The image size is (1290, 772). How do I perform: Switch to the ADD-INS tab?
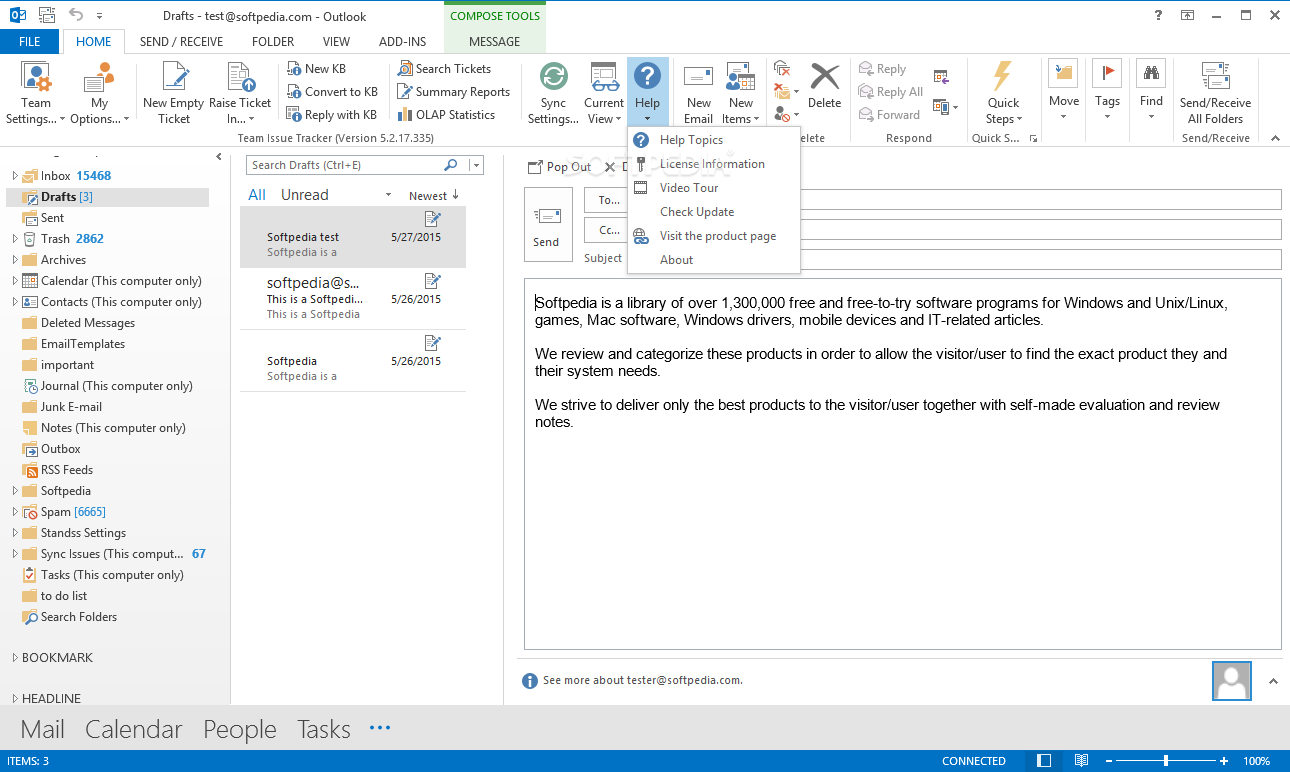403,42
